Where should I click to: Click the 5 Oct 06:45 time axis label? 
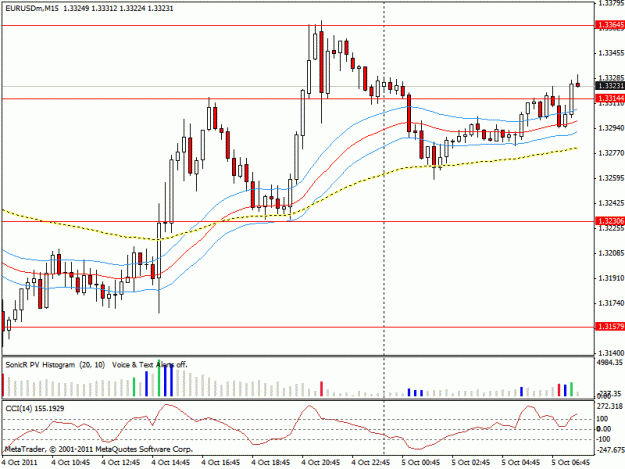point(571,463)
